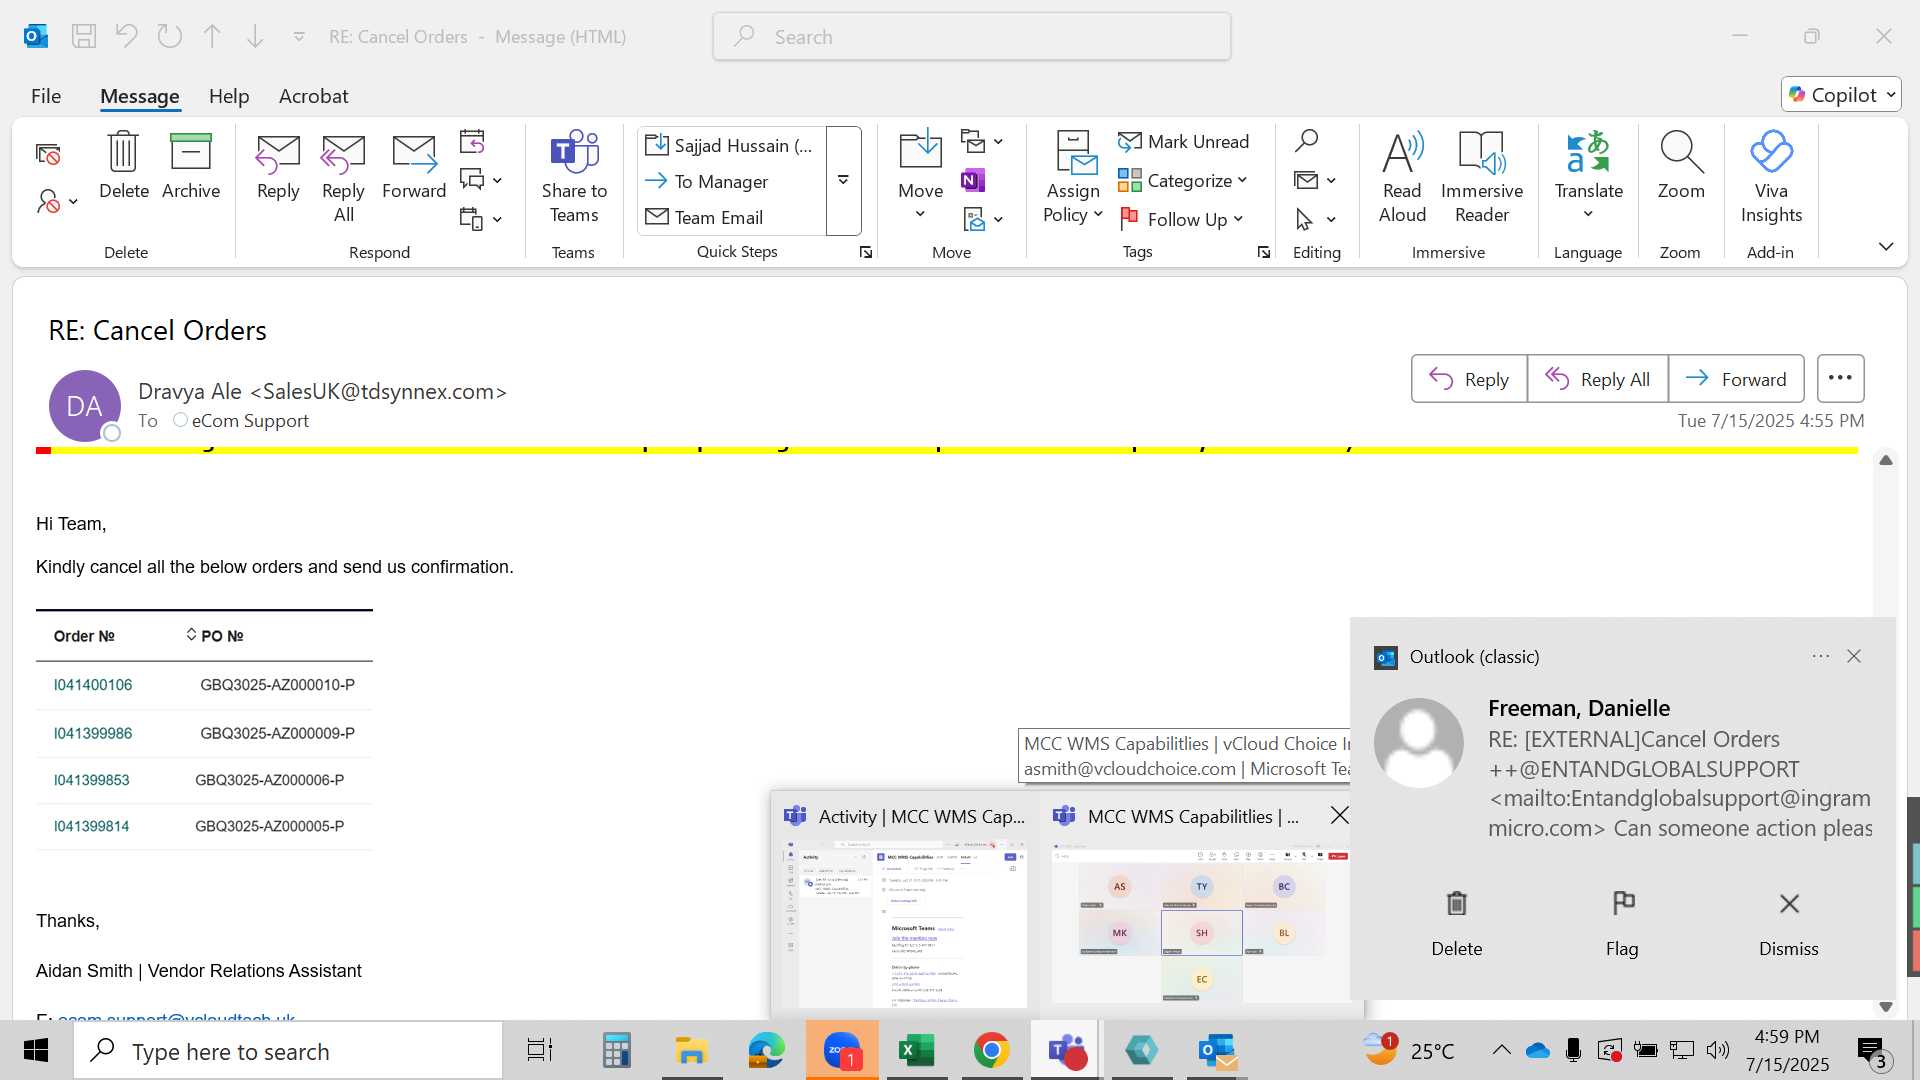Open notification options ellipsis
1920x1080 pixels.
1820,657
